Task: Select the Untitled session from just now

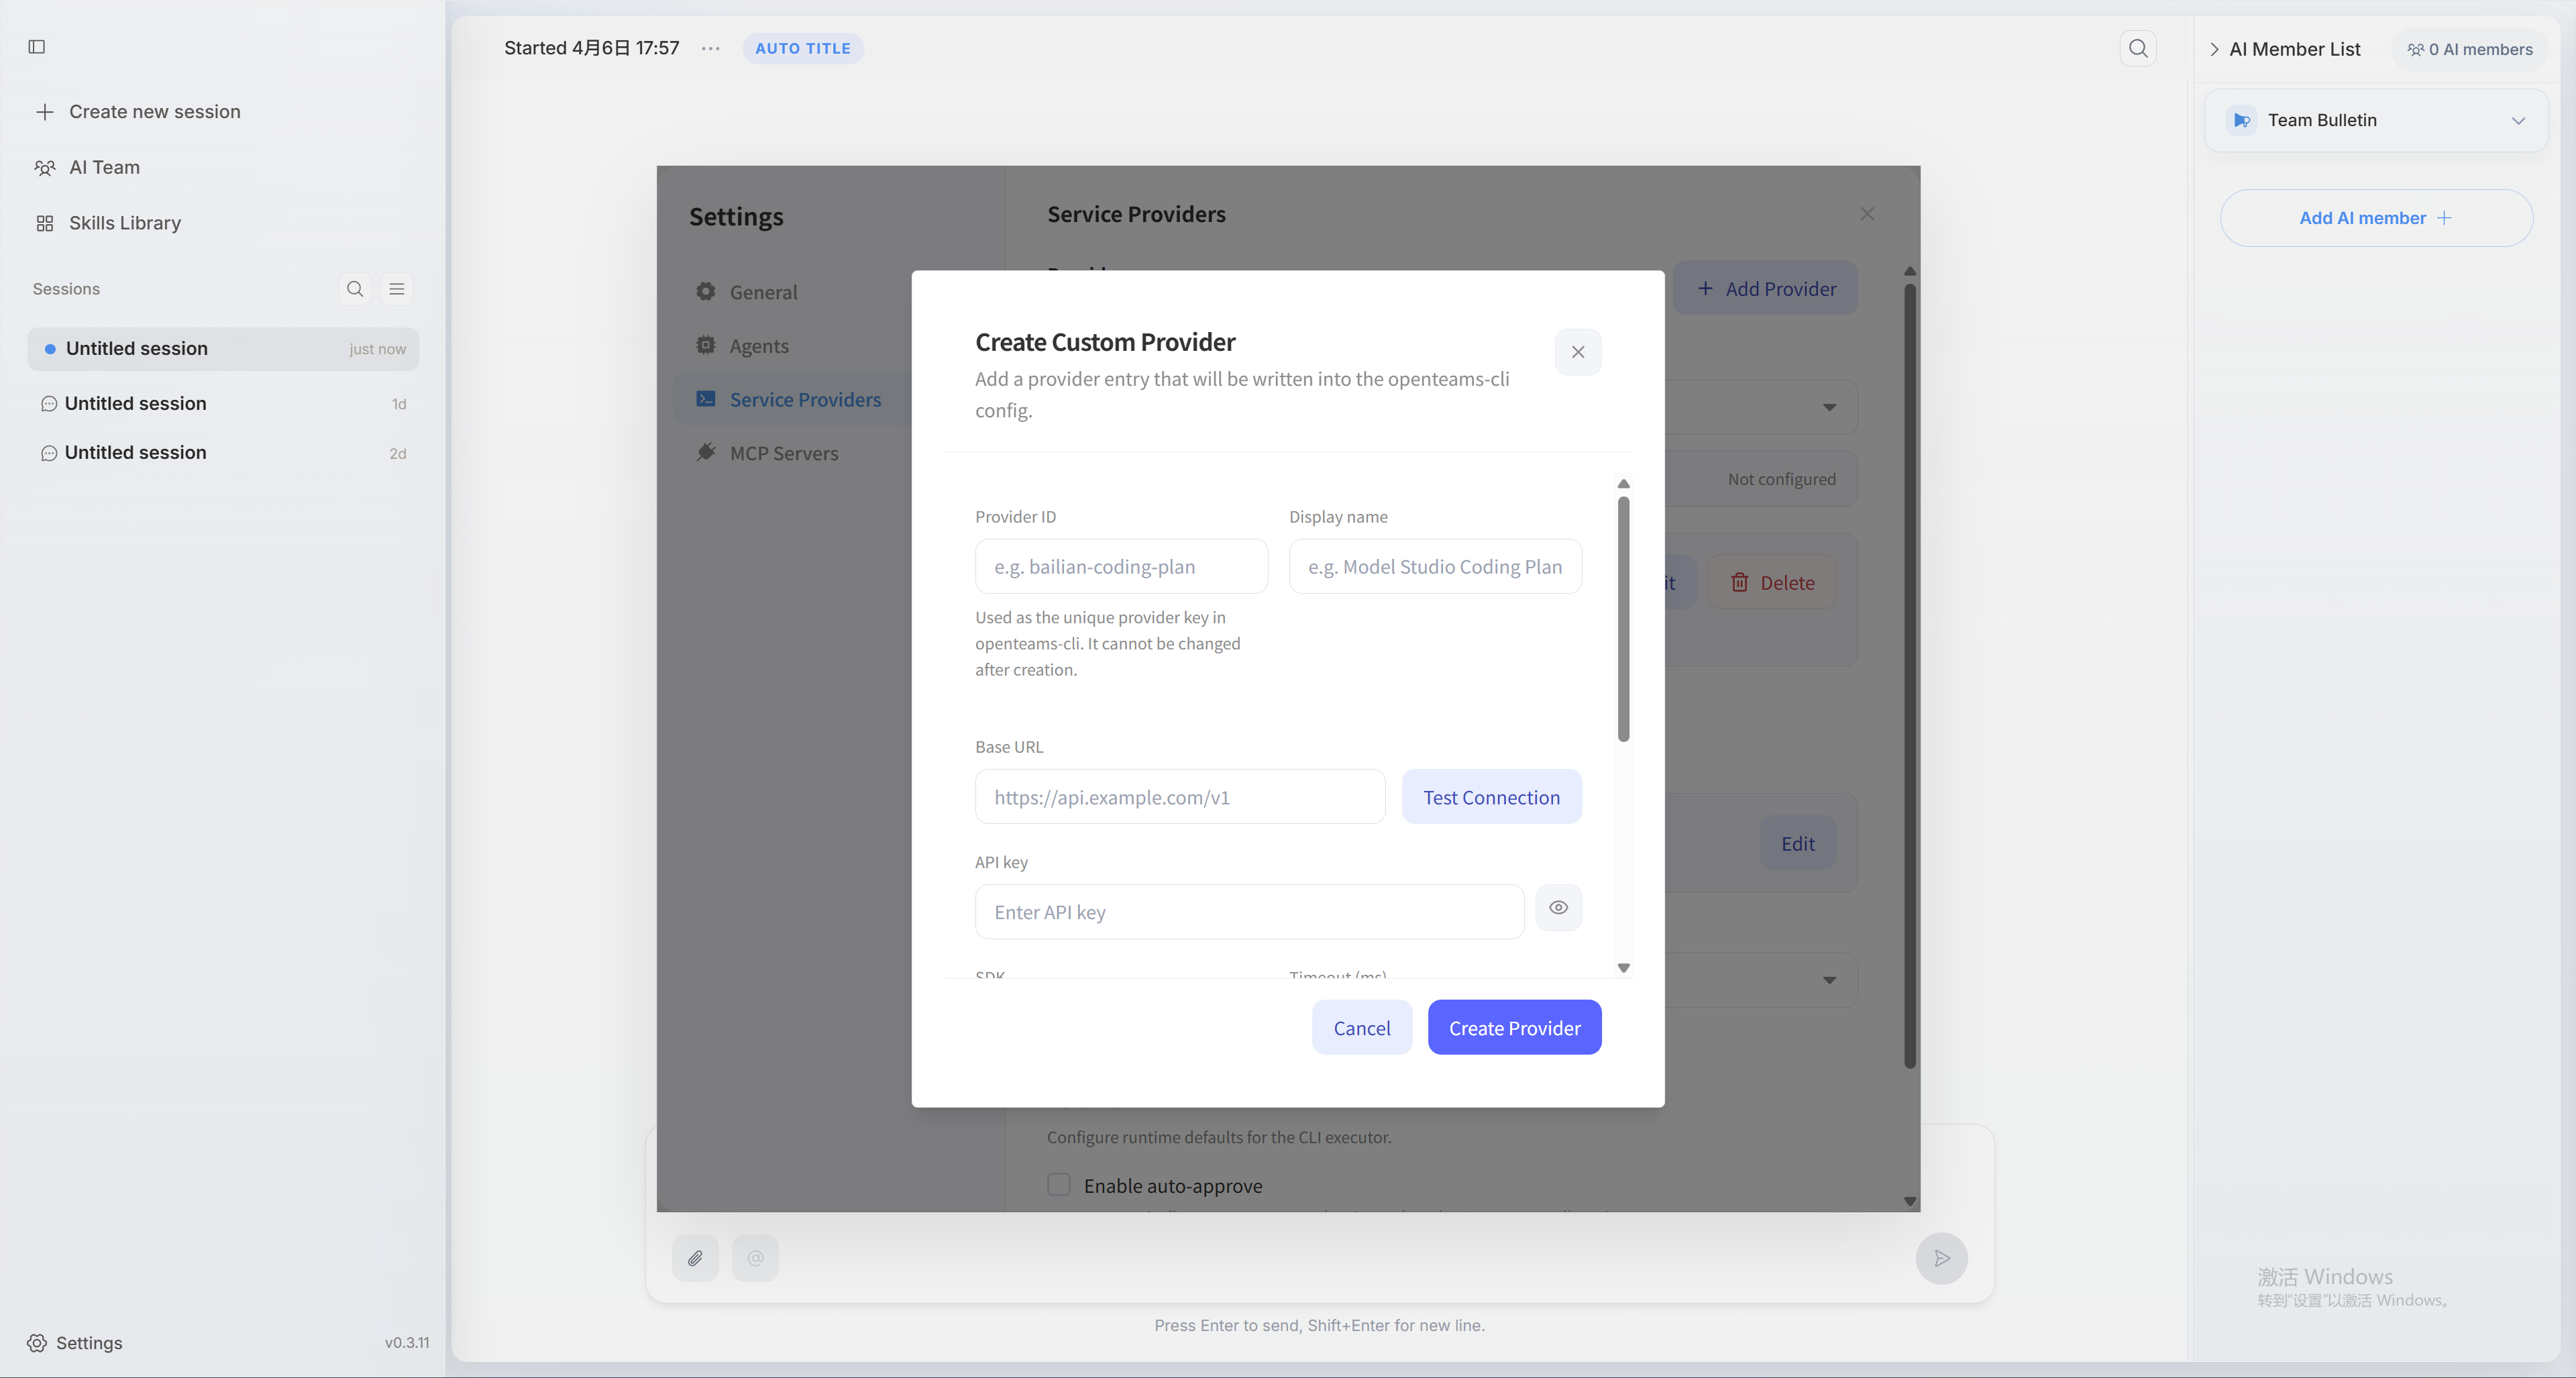Action: tap(223, 349)
